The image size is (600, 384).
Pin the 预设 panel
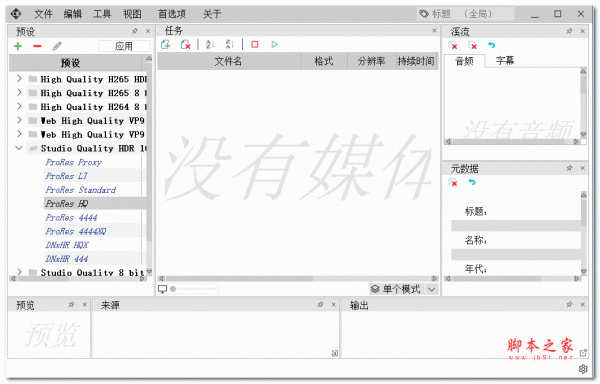pyautogui.click(x=135, y=31)
